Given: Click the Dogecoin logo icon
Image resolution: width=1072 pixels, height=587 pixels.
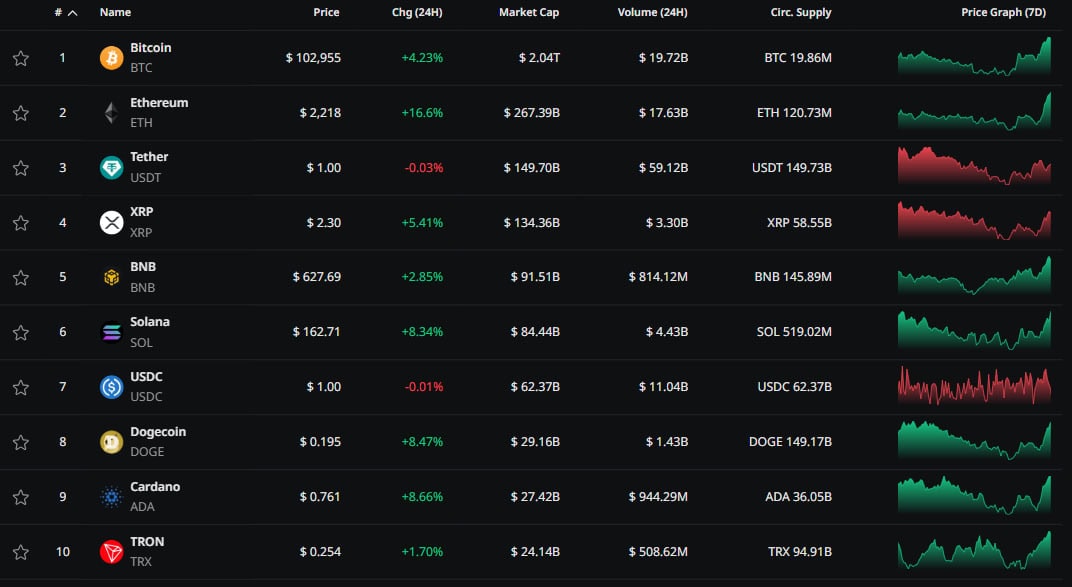Looking at the screenshot, I should click(x=111, y=442).
